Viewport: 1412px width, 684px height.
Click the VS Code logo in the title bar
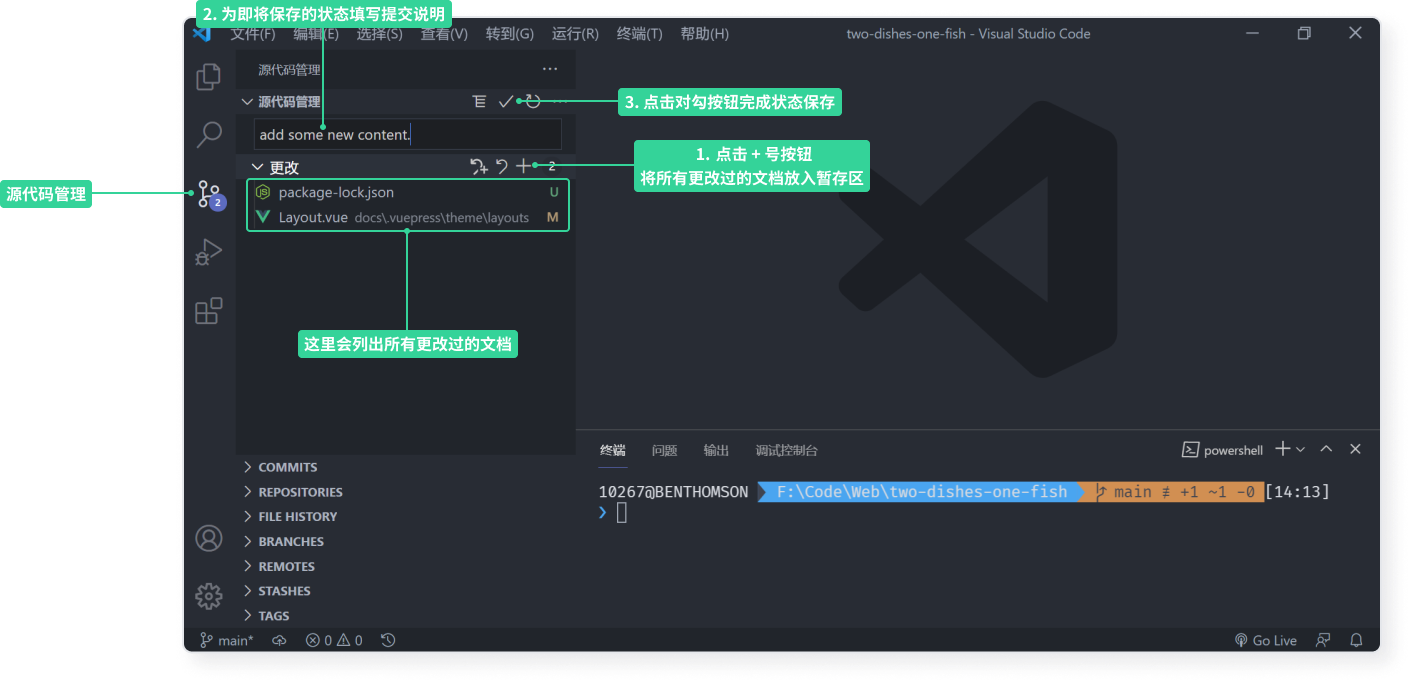202,33
